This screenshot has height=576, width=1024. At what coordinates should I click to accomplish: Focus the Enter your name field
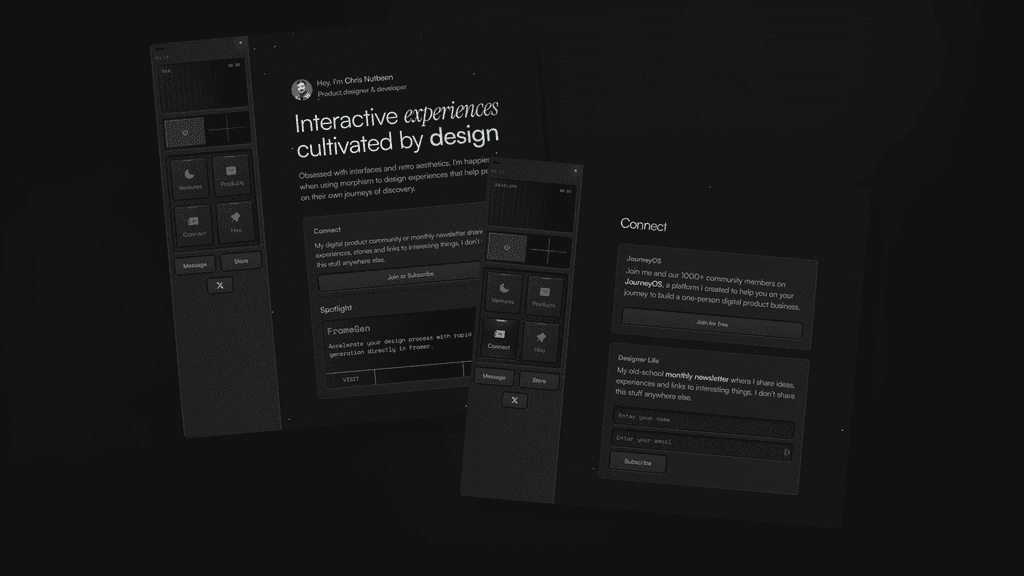coord(703,423)
